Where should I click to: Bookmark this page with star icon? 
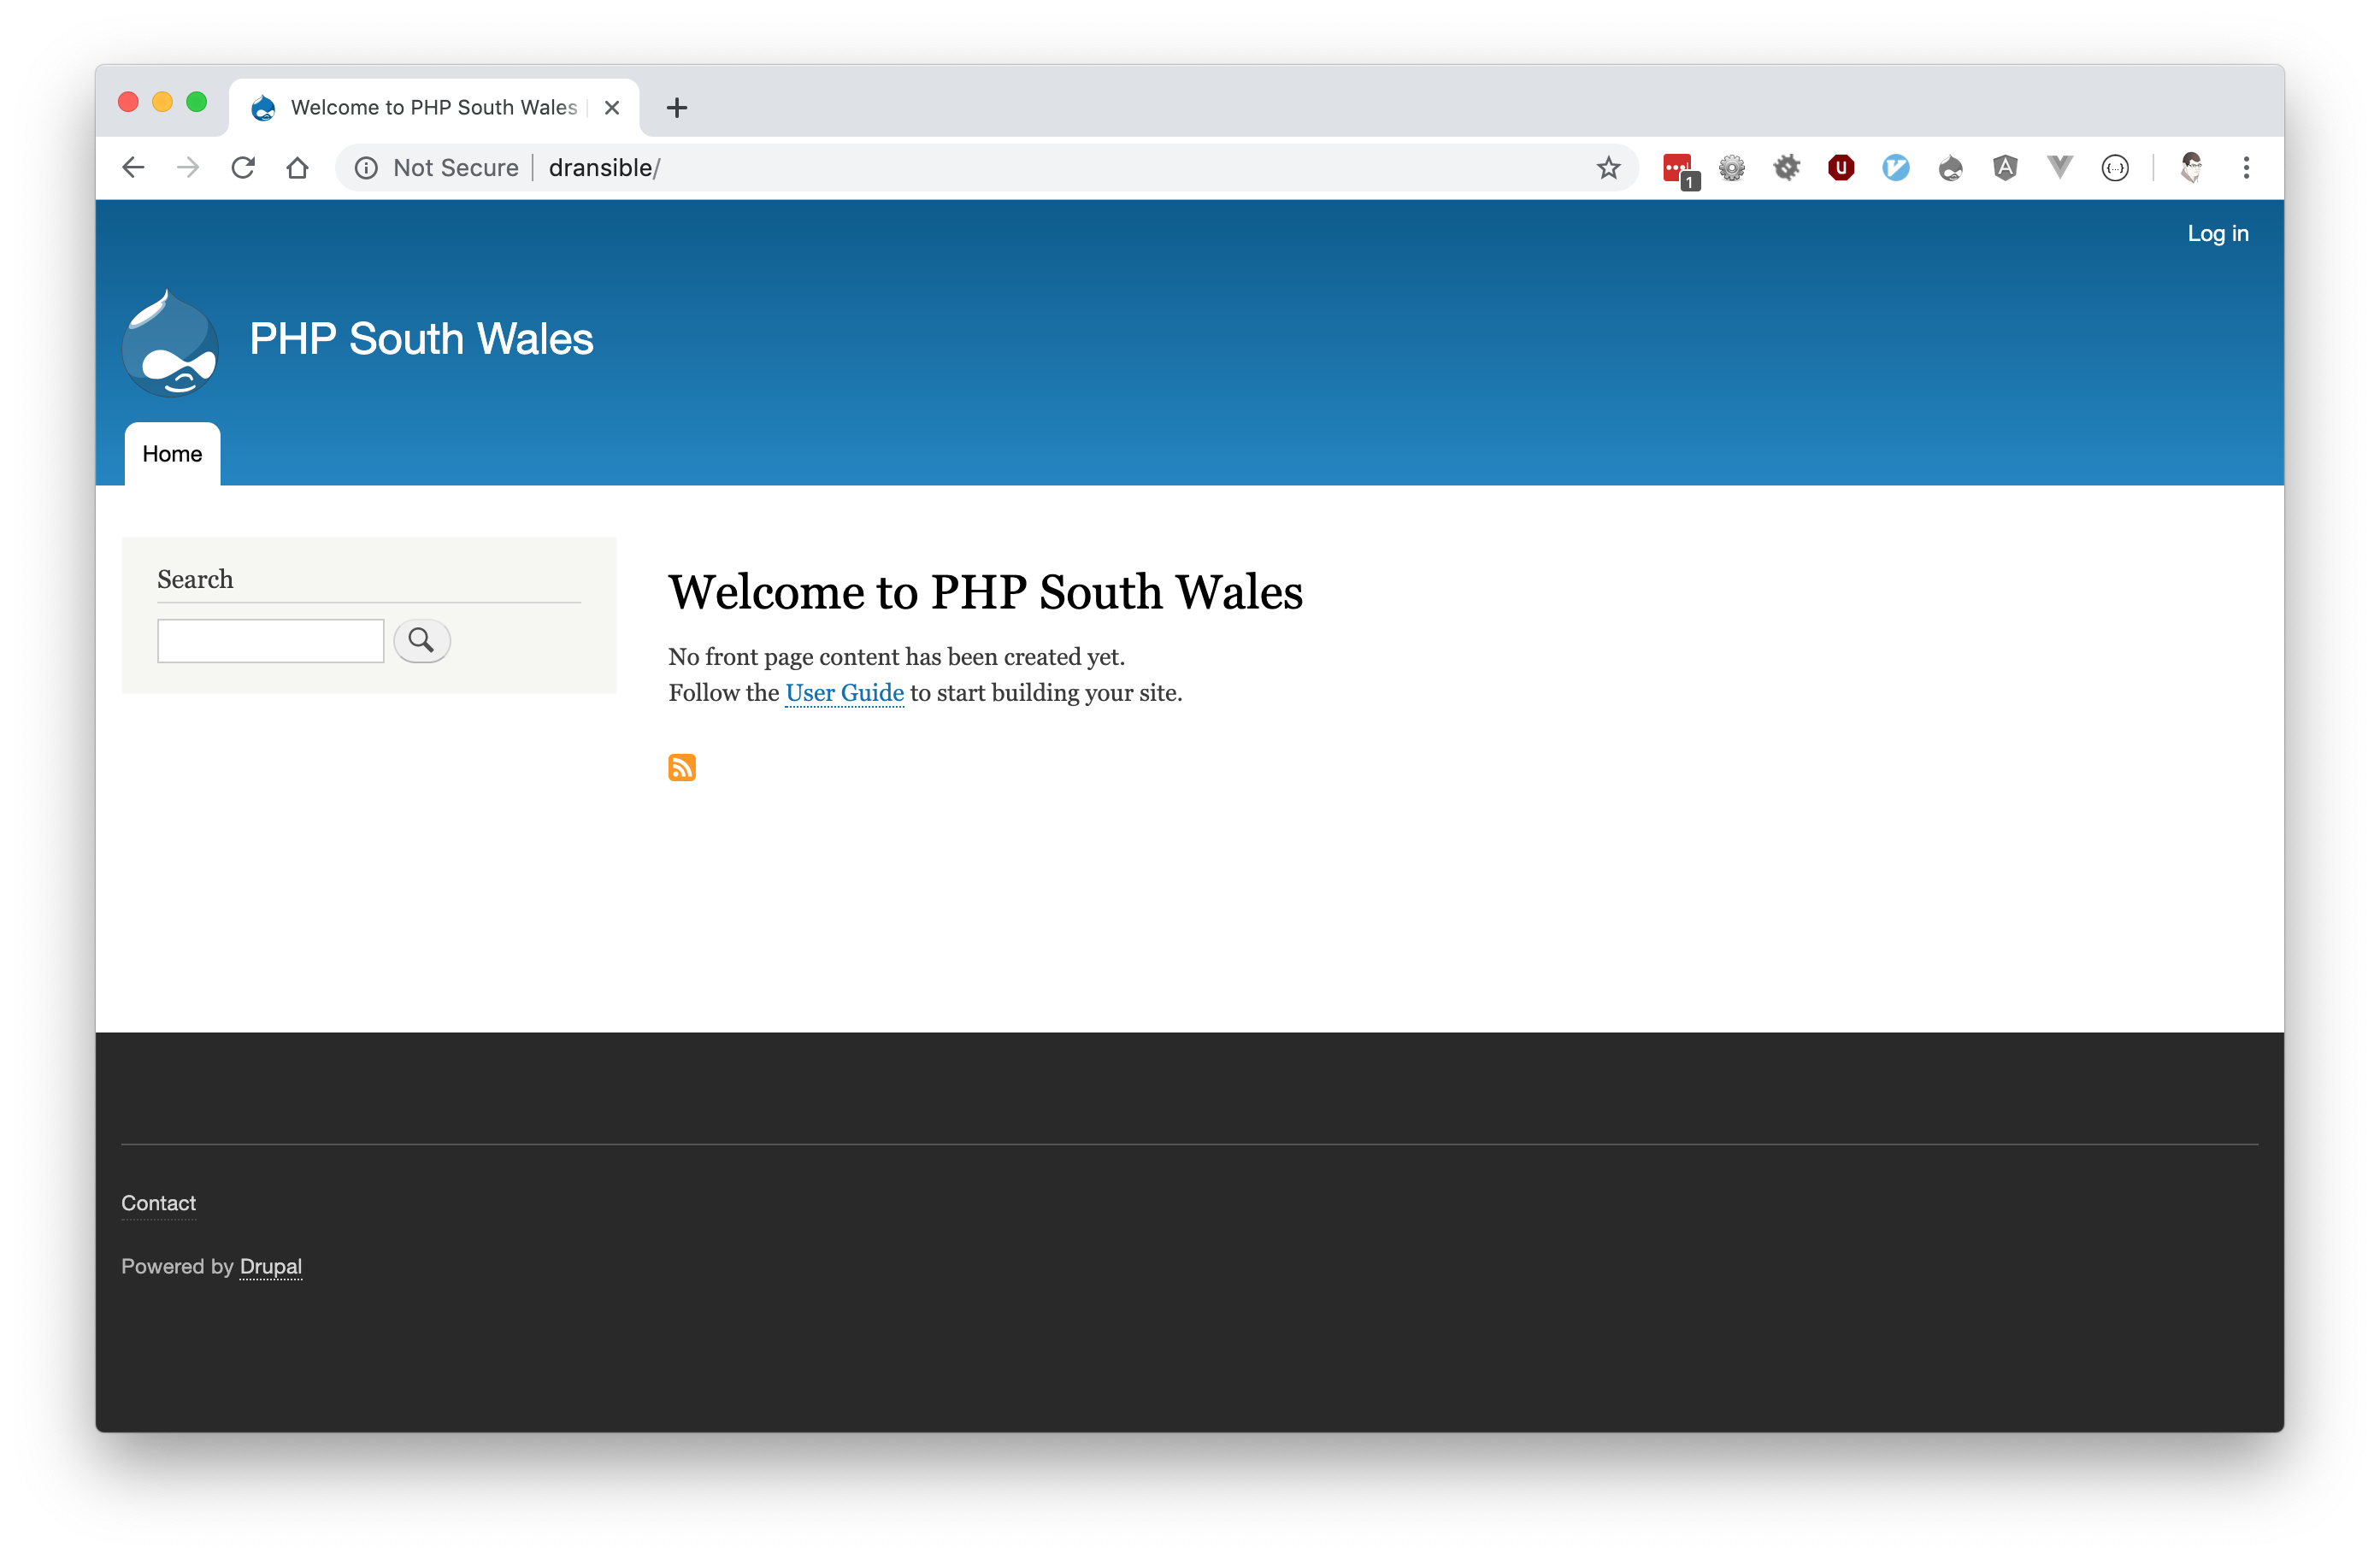click(x=1607, y=168)
